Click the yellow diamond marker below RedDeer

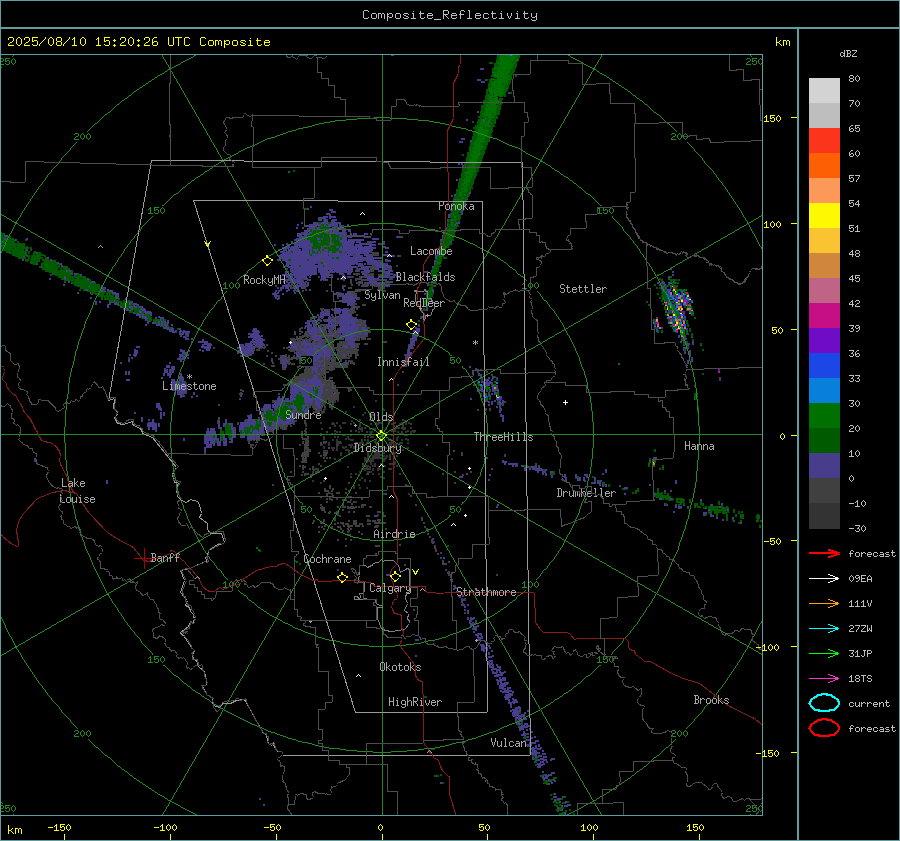[411, 325]
